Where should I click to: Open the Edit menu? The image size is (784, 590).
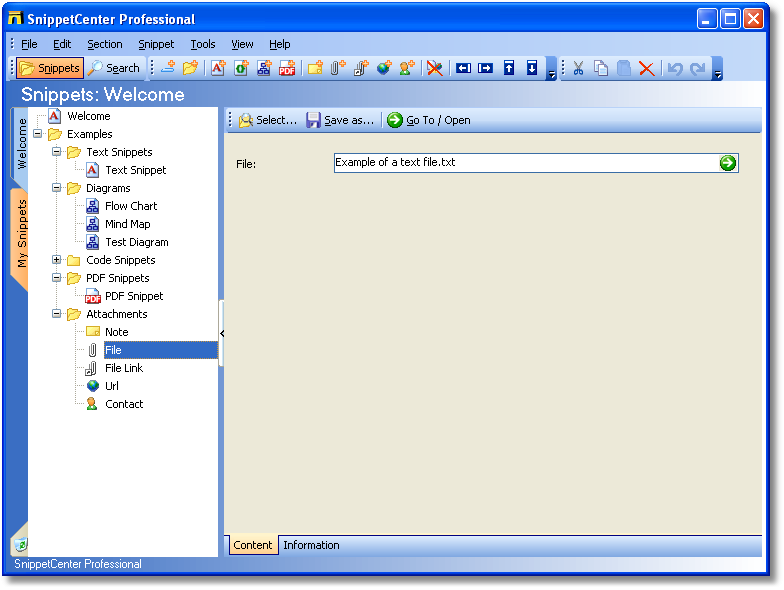click(x=62, y=44)
